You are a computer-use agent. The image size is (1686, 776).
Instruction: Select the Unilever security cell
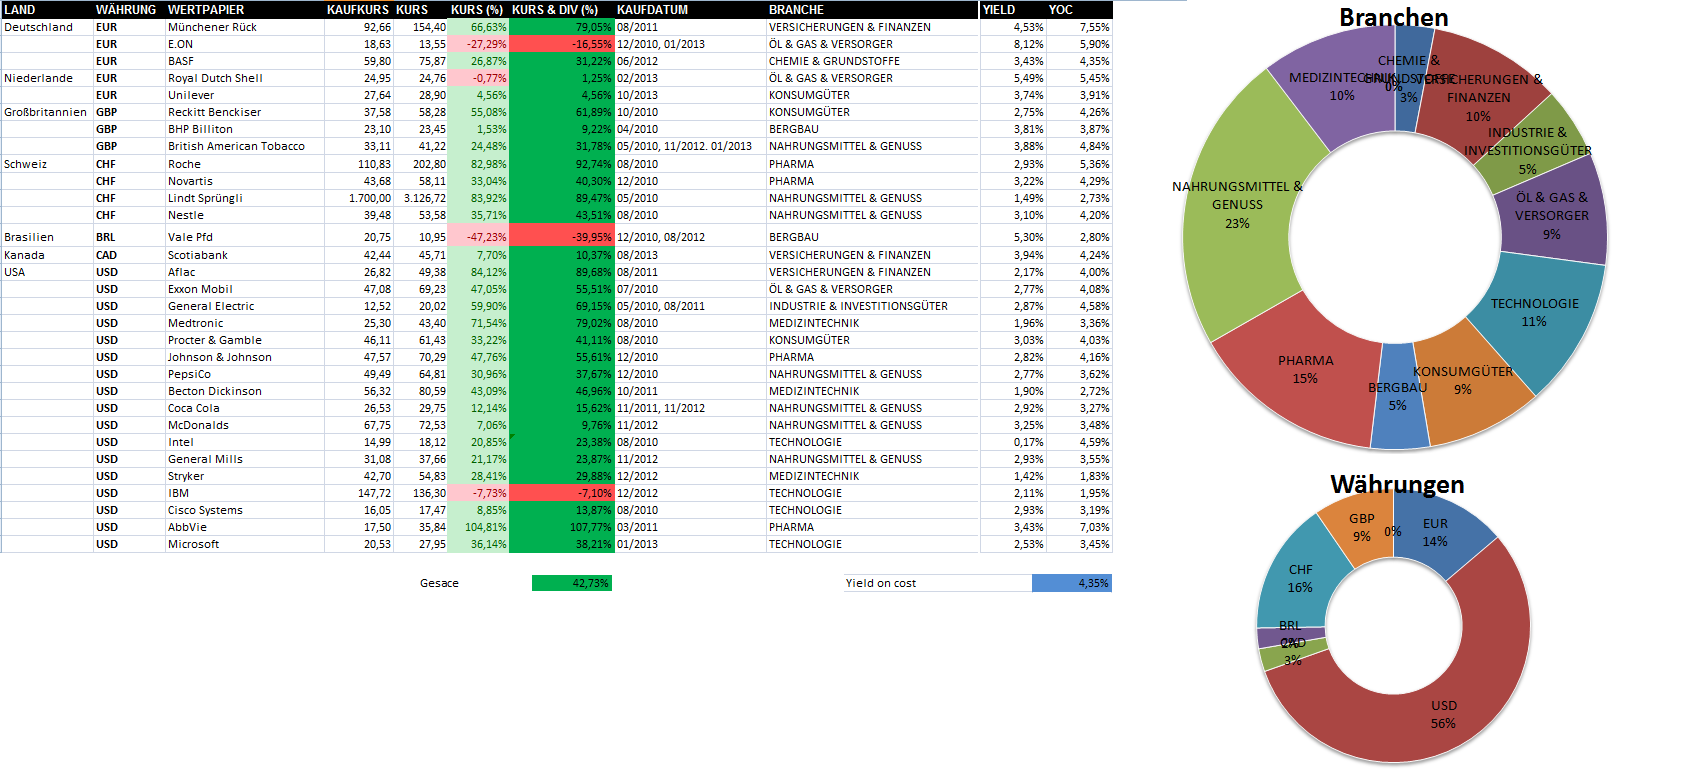(245, 95)
